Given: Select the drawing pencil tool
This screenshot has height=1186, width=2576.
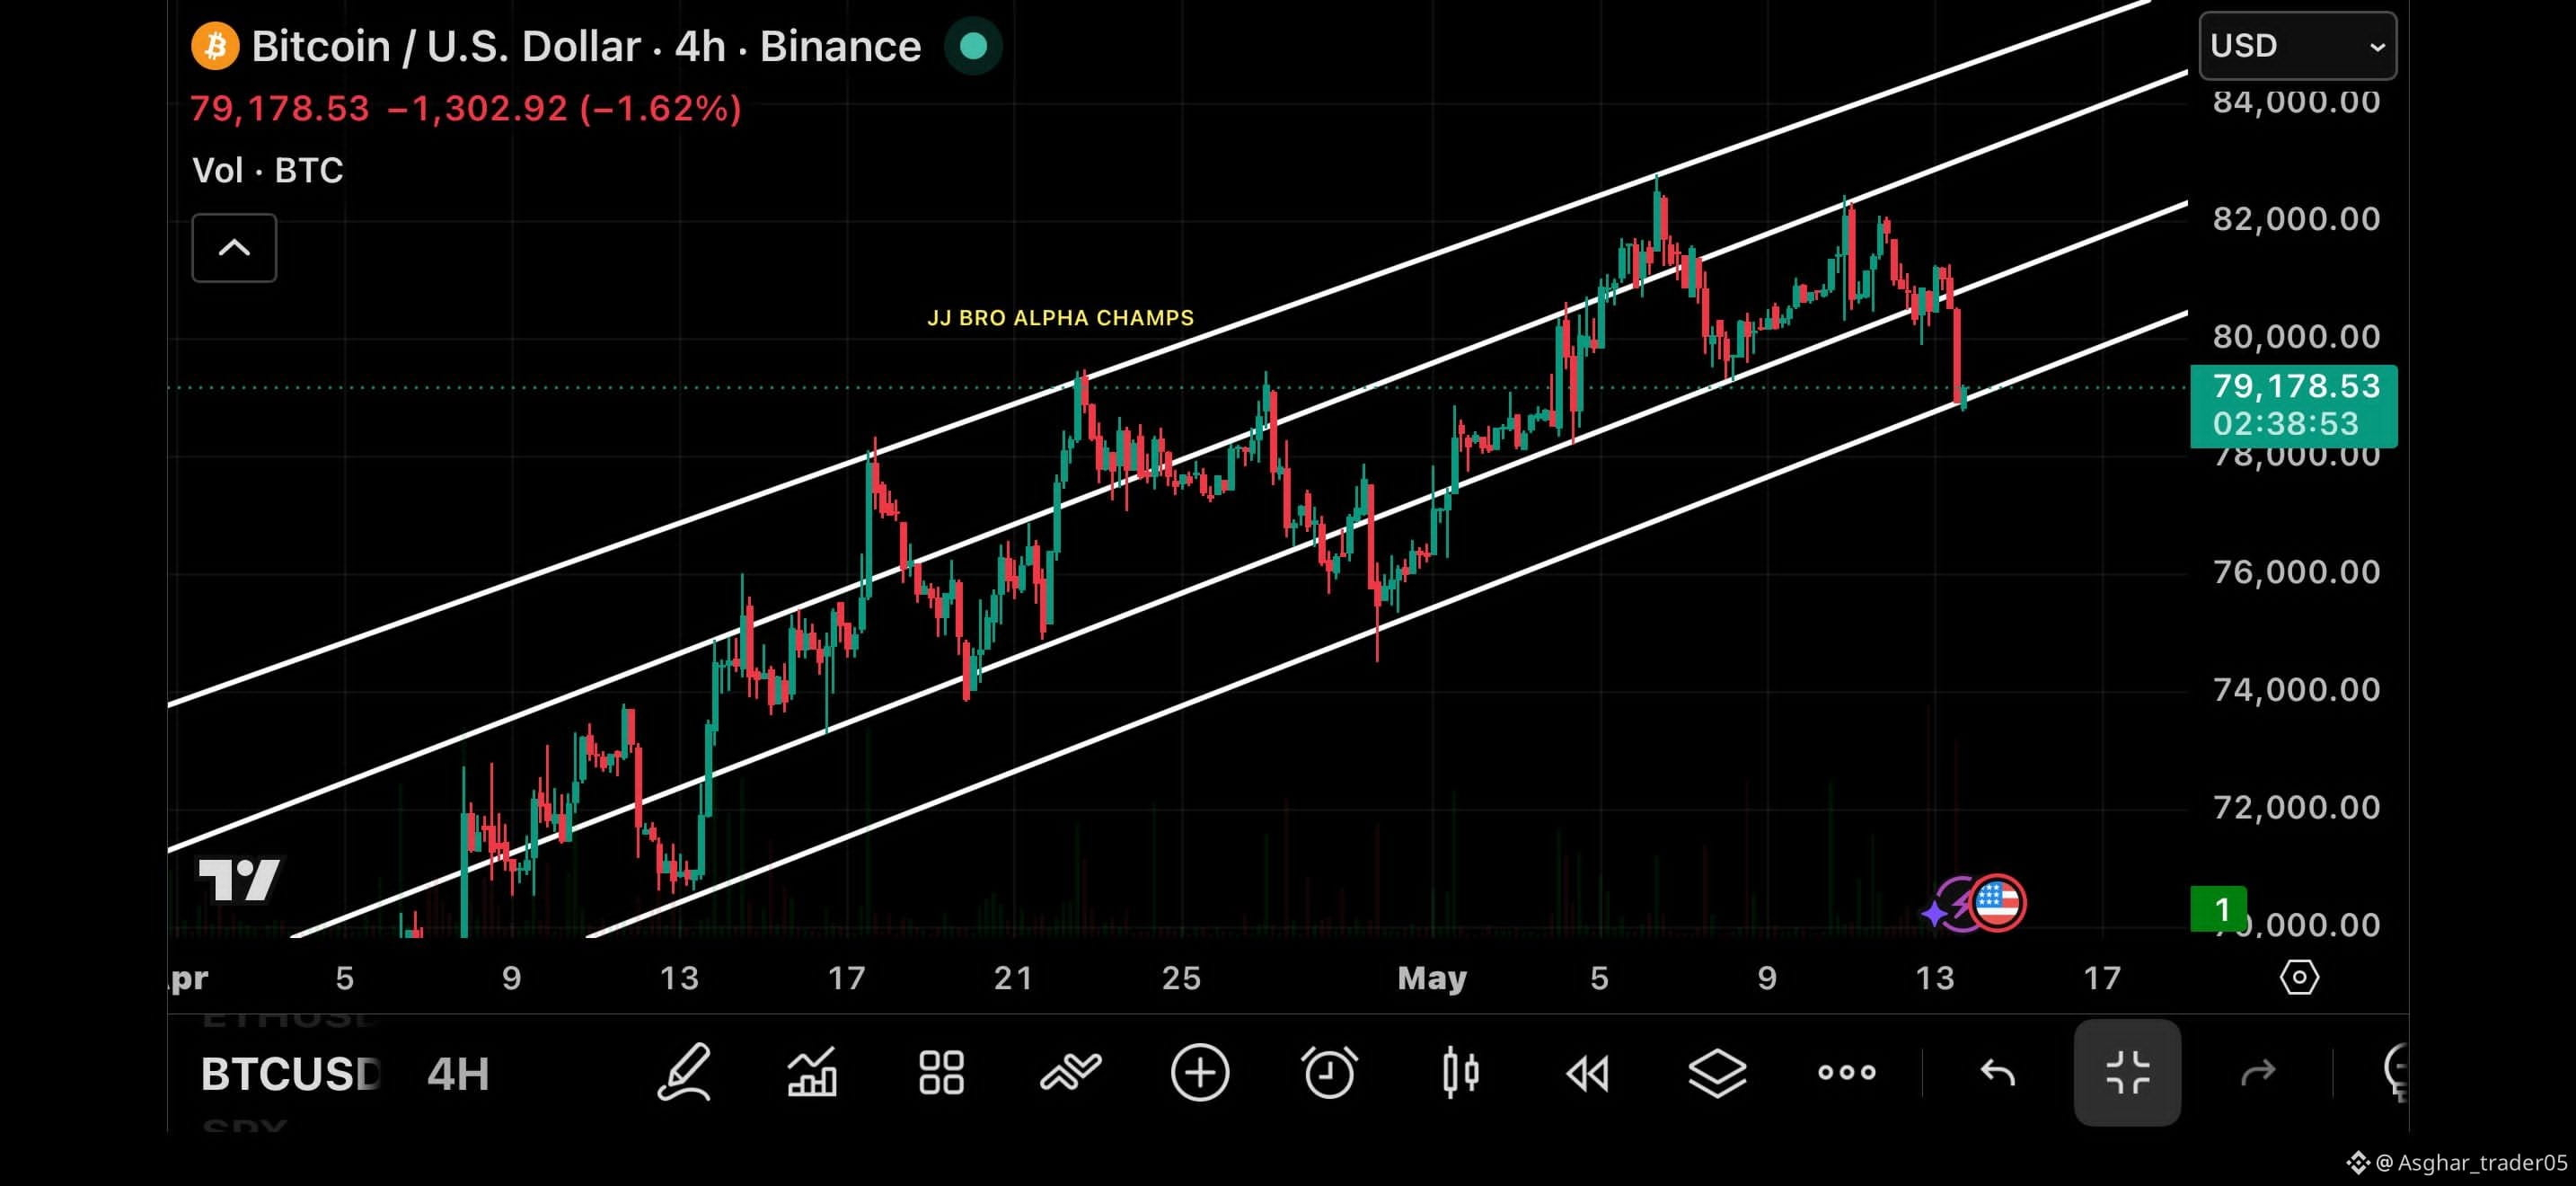Looking at the screenshot, I should point(684,1073).
